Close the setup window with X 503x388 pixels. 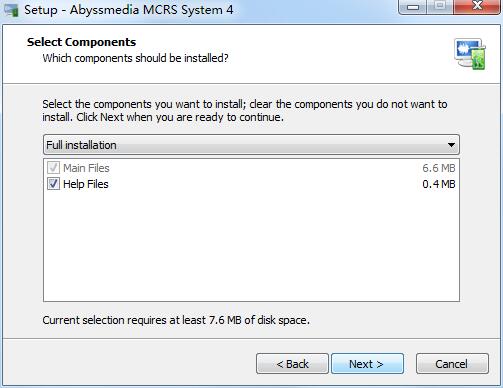click(x=477, y=7)
